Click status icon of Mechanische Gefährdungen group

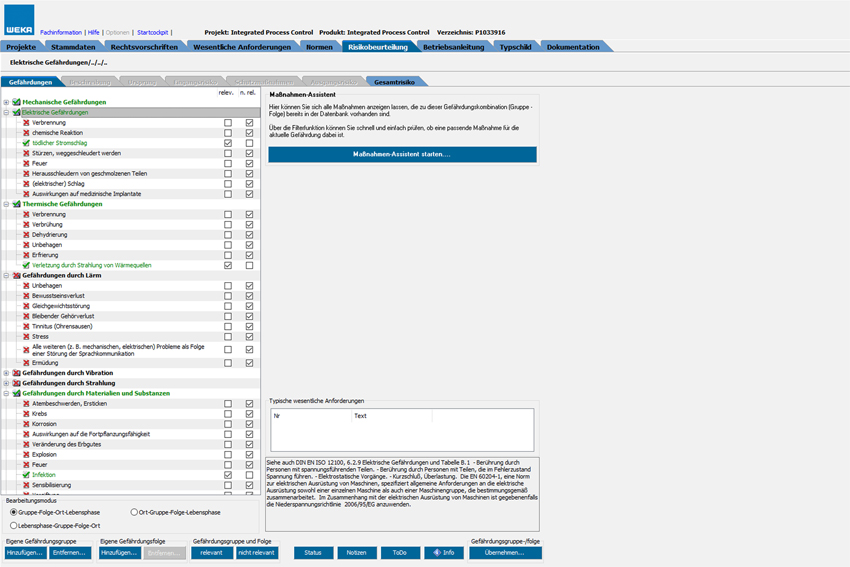coord(16,102)
